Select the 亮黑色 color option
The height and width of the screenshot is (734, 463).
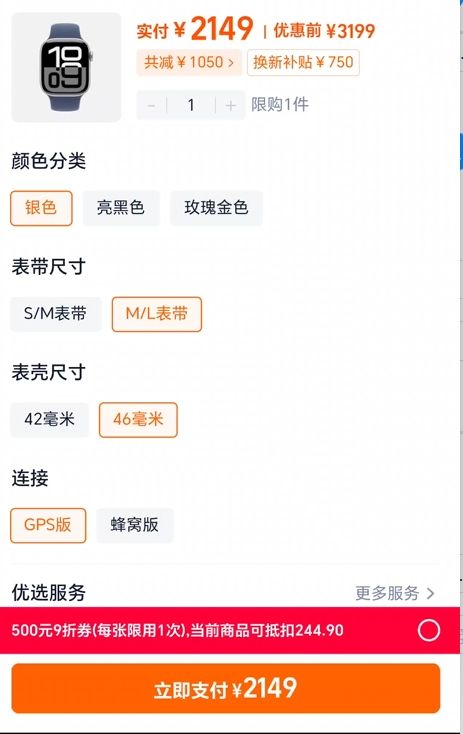pyautogui.click(x=121, y=208)
